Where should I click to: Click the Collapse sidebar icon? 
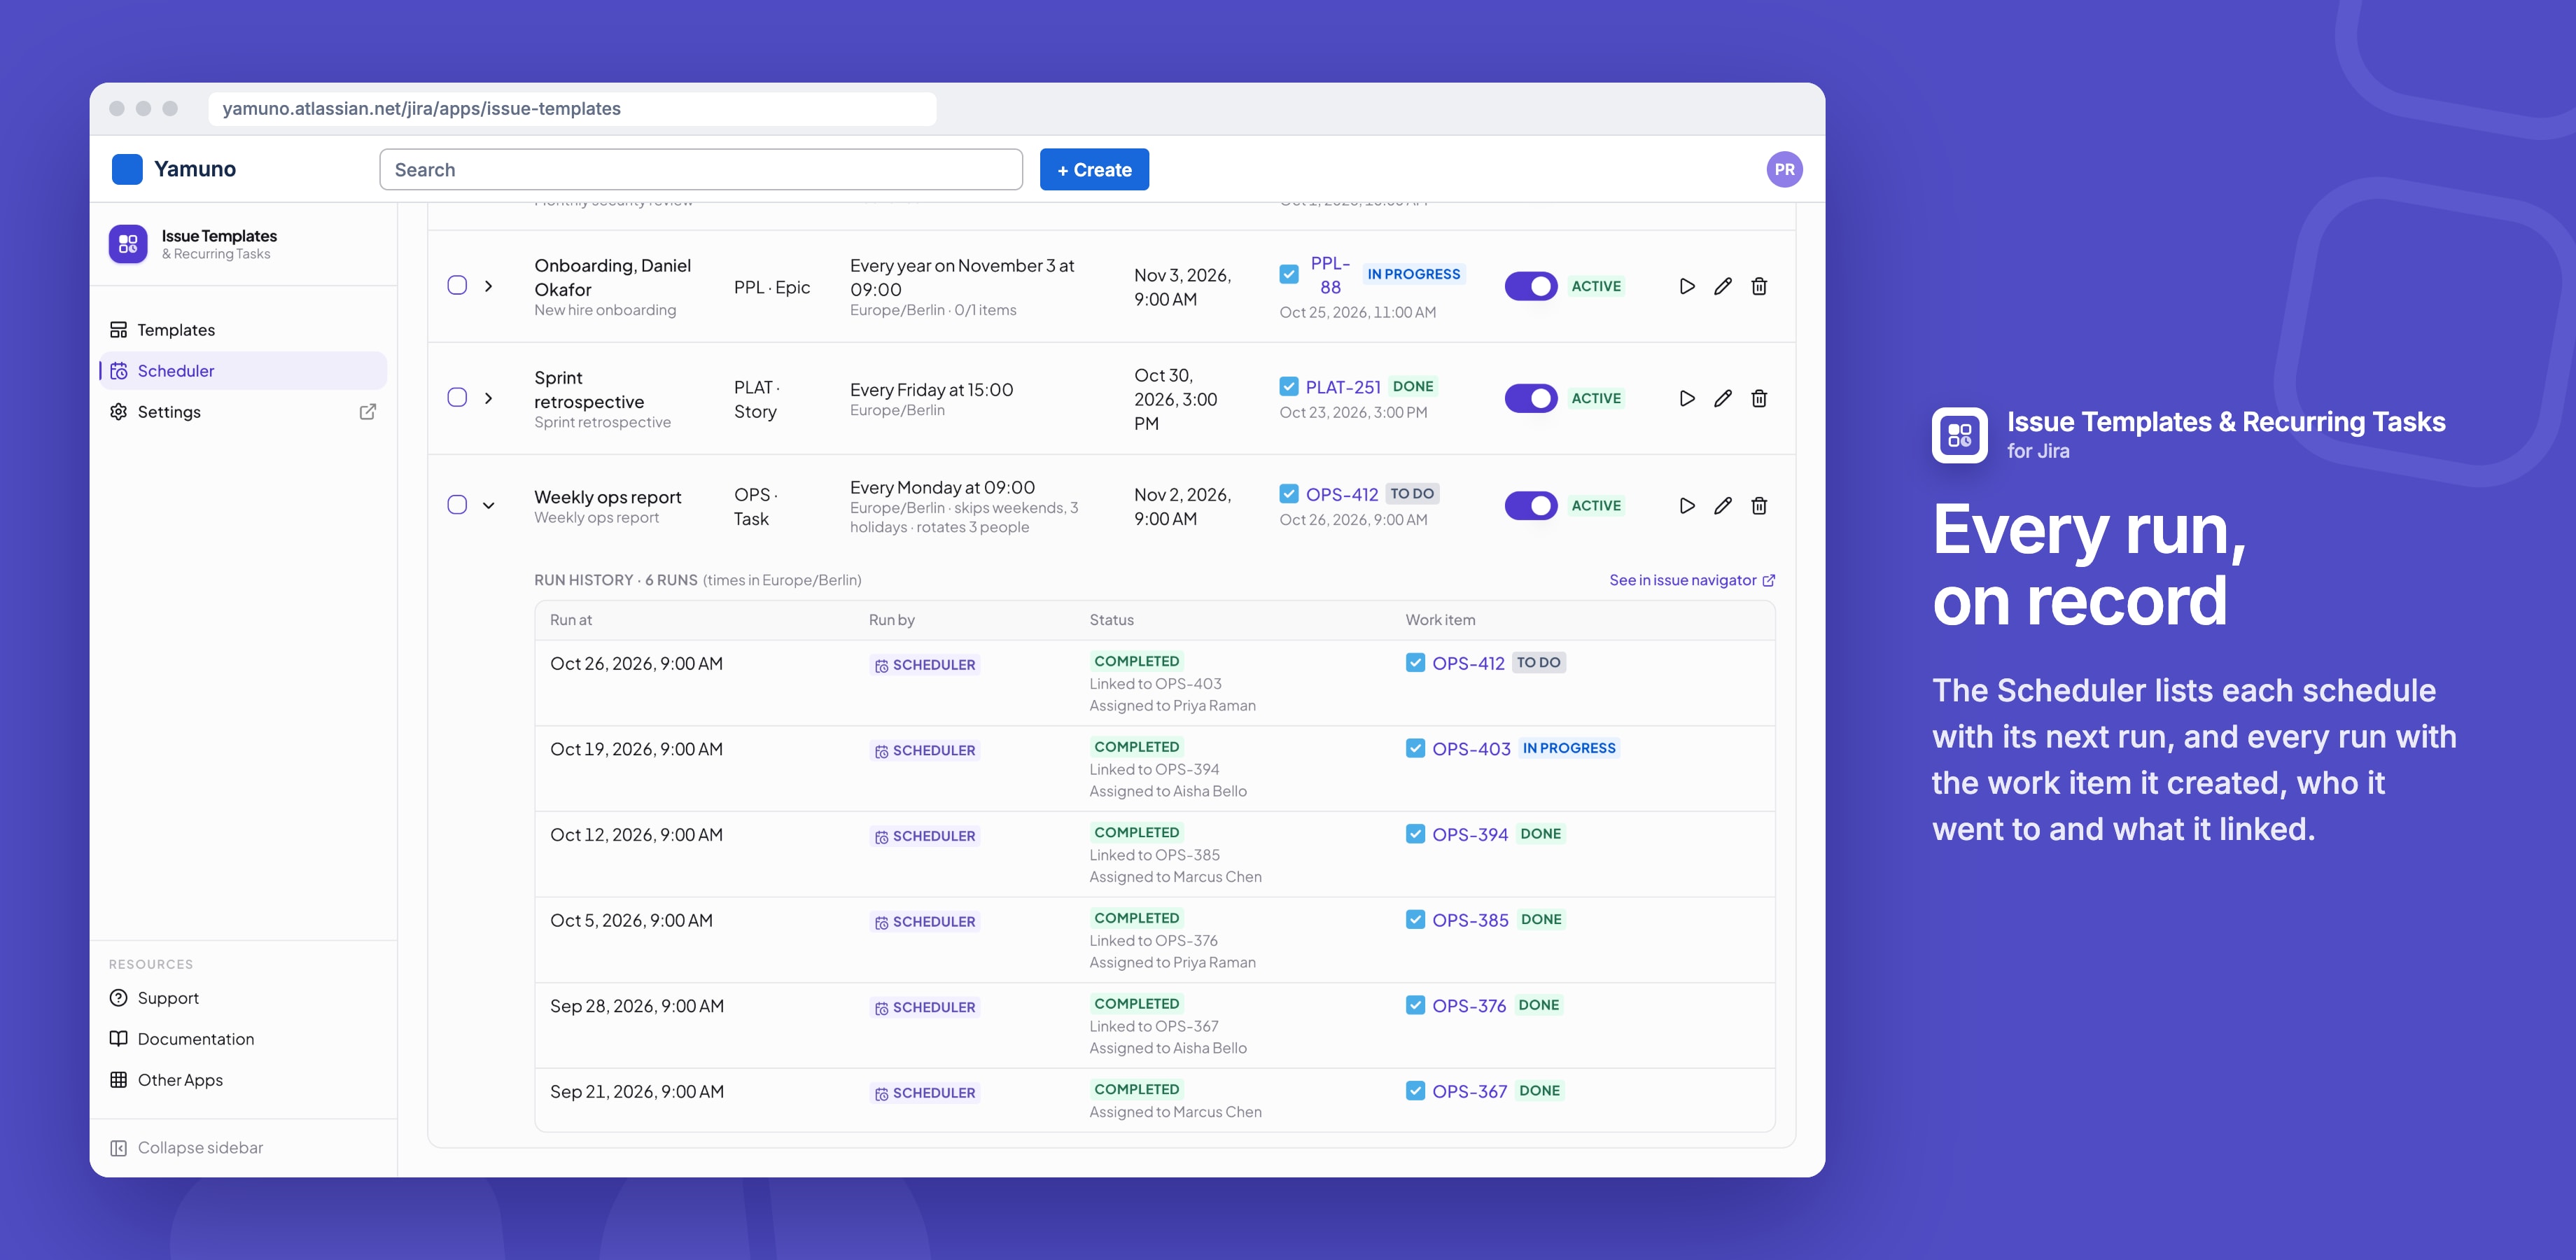click(118, 1148)
